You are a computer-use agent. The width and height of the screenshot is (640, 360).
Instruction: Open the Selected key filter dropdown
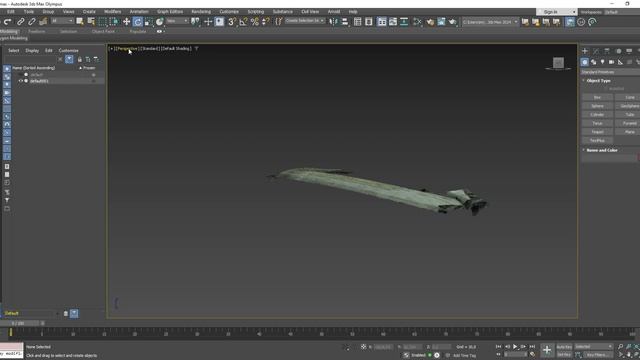point(593,347)
